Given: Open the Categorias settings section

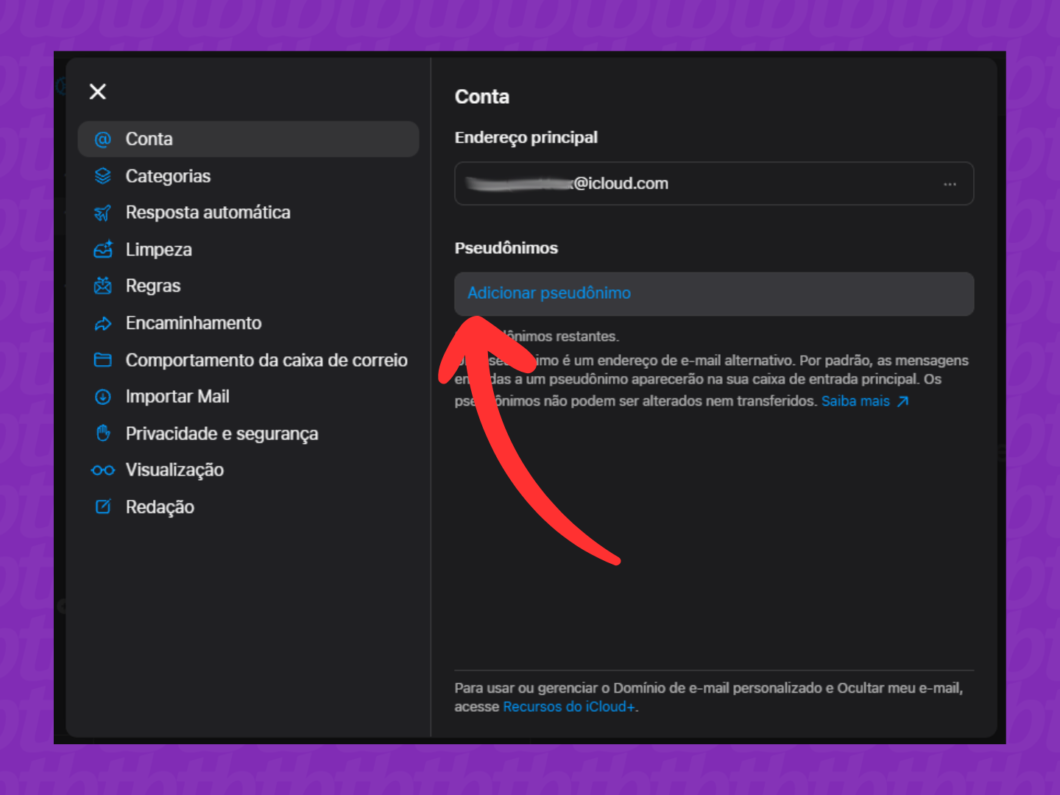Looking at the screenshot, I should pyautogui.click(x=168, y=176).
